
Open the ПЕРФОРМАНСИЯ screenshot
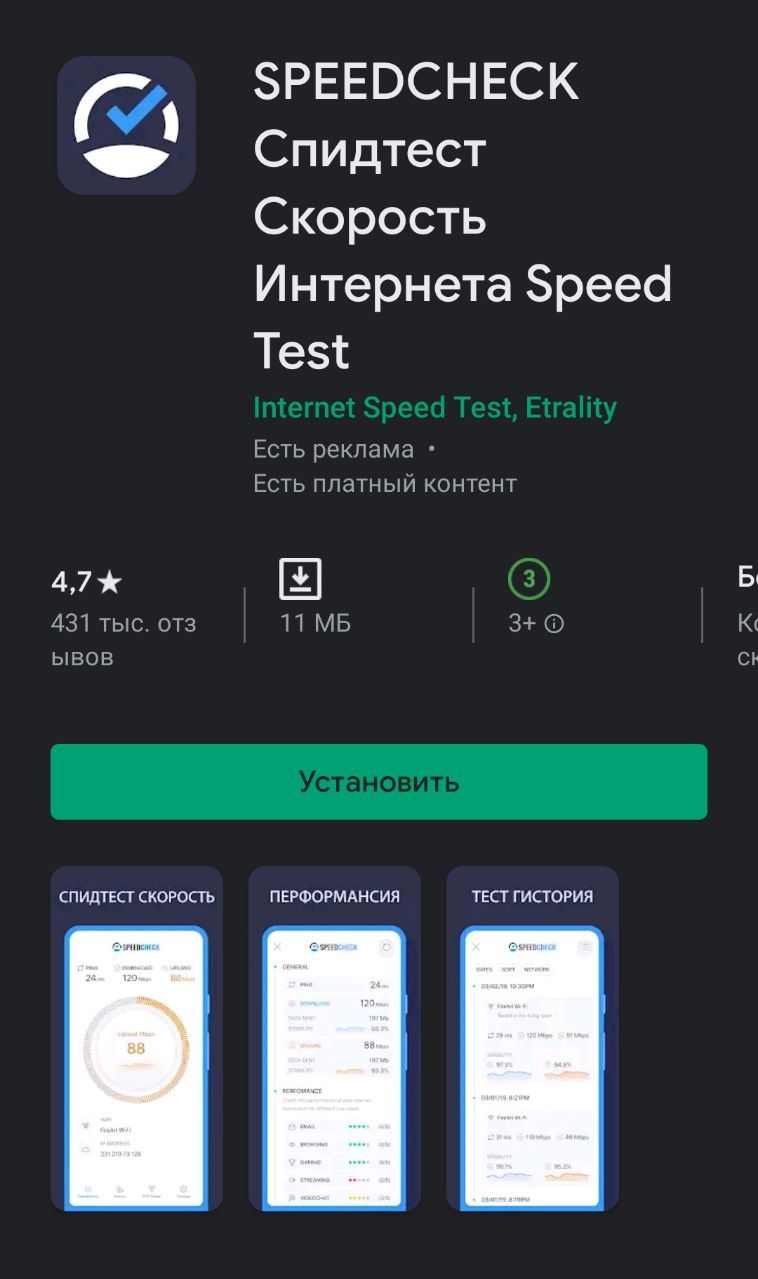pyautogui.click(x=334, y=1038)
